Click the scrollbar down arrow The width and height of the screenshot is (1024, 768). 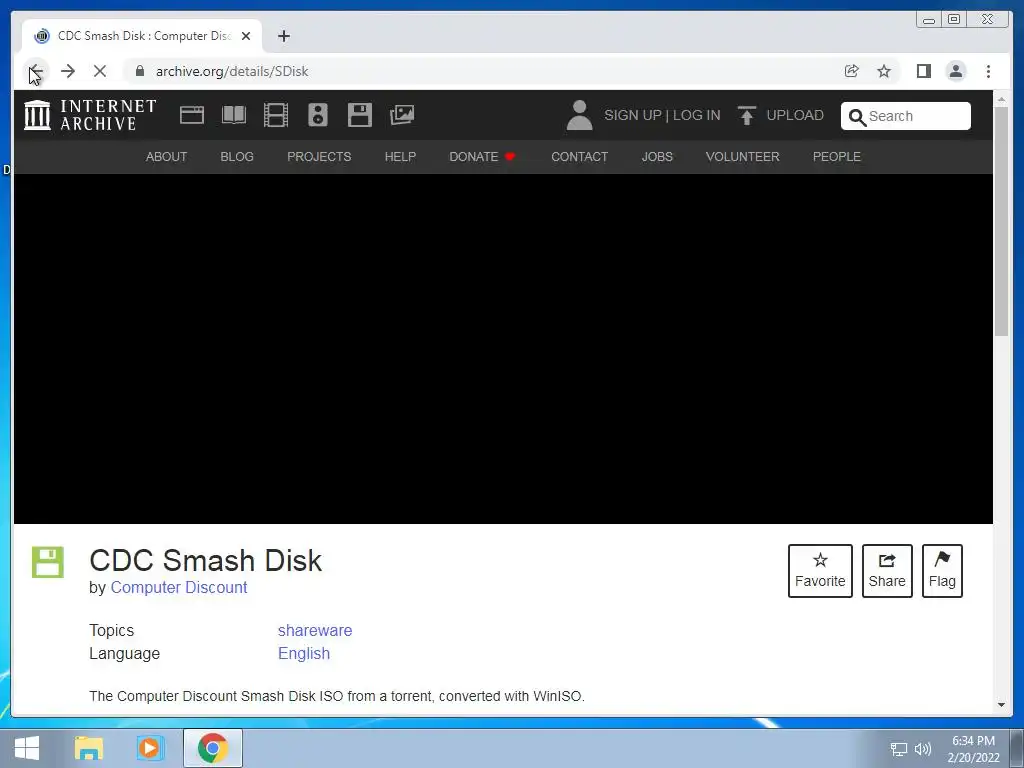click(x=1002, y=705)
